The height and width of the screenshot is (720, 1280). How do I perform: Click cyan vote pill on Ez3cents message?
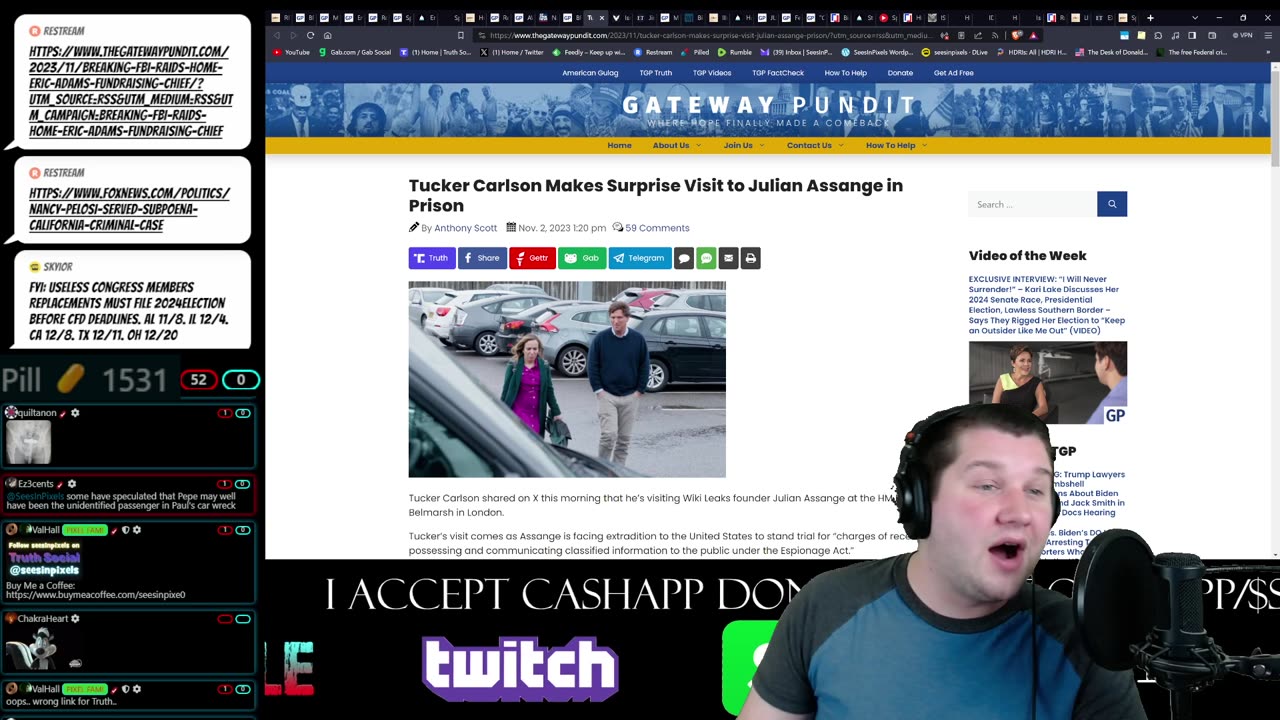[x=242, y=484]
